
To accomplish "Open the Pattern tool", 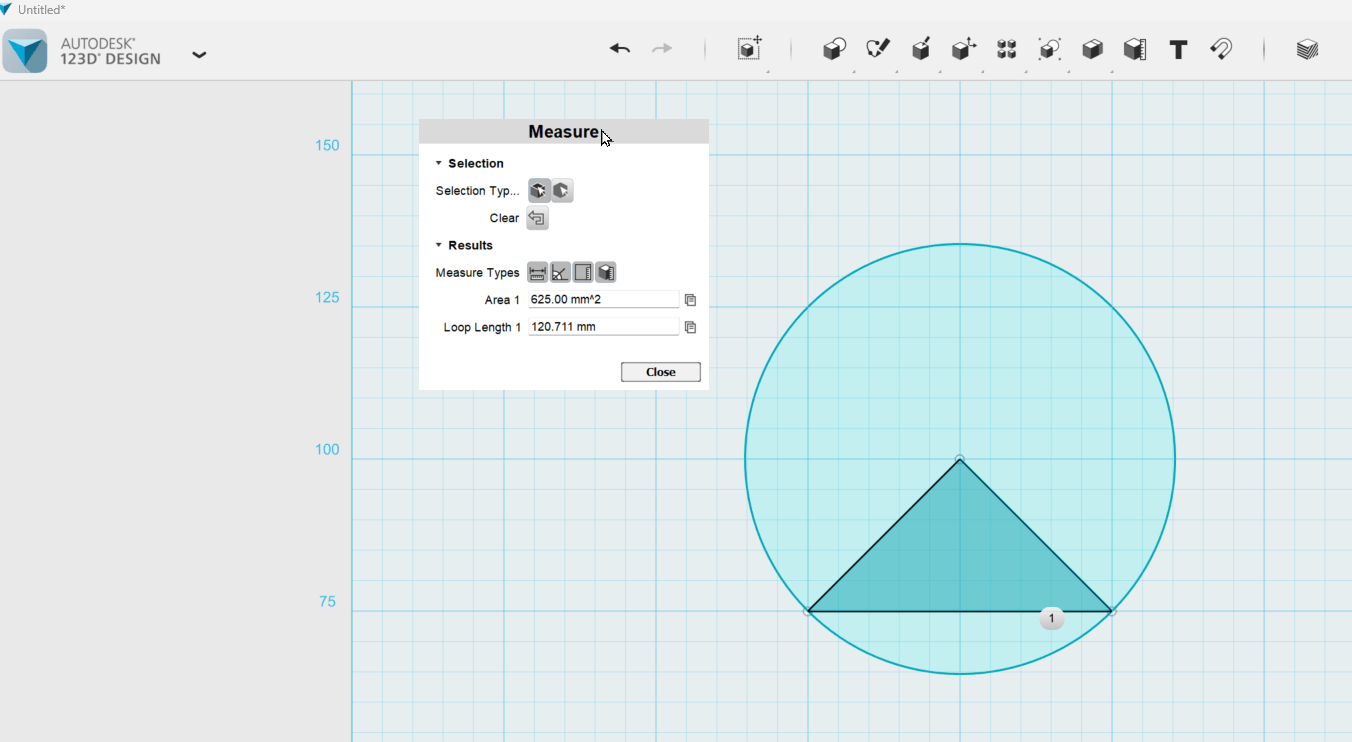I will pos(1006,49).
